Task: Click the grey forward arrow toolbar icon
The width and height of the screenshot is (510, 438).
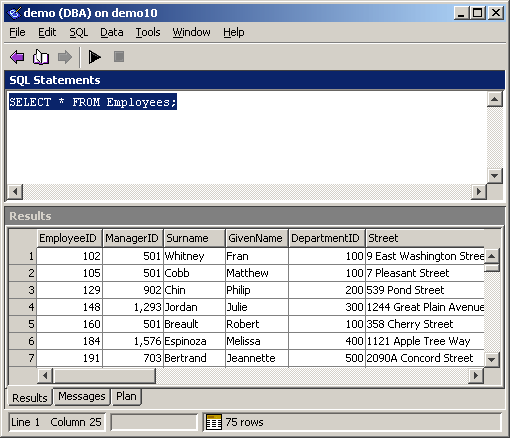Action: pyautogui.click(x=65, y=57)
